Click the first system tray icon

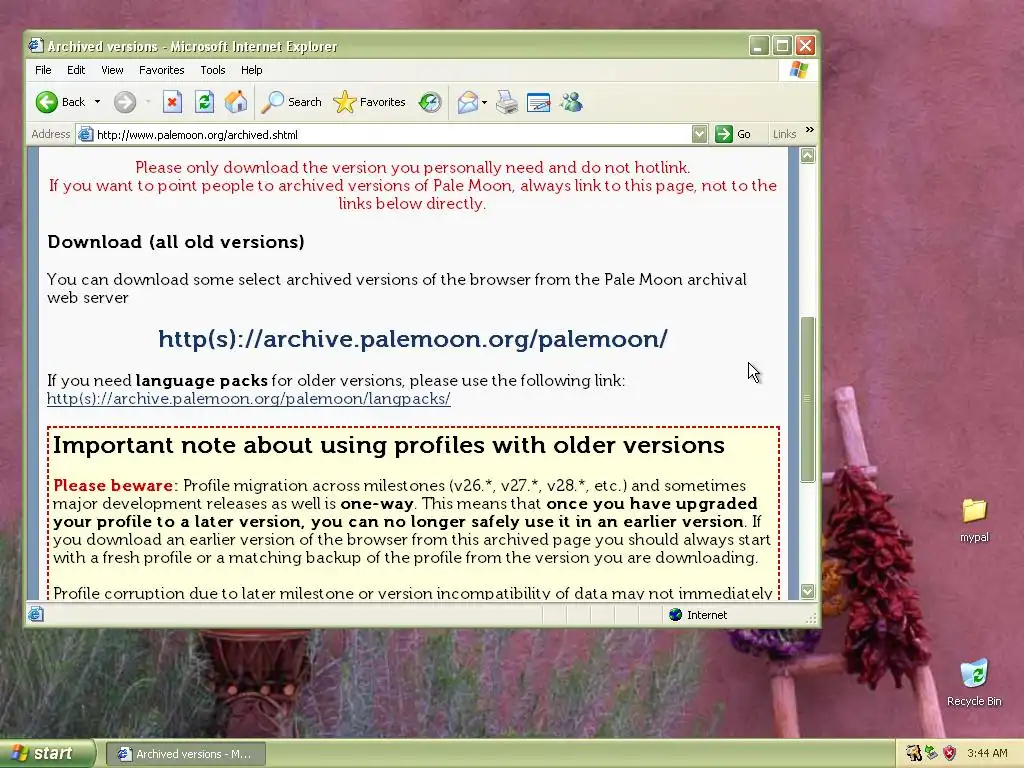(914, 753)
